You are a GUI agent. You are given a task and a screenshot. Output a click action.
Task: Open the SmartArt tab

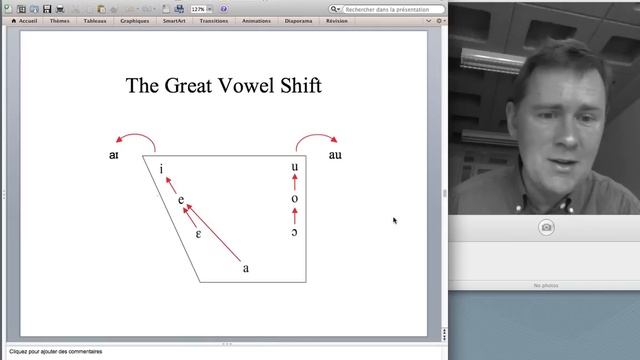(174, 21)
